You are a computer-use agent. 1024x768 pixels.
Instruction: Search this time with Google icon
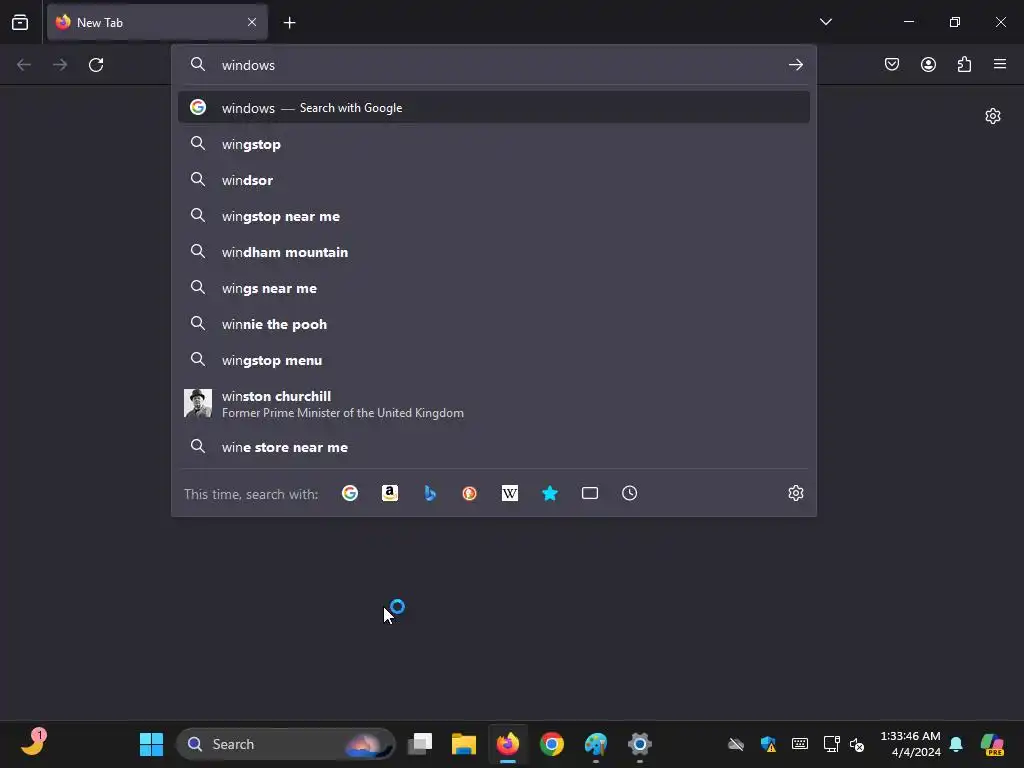tap(350, 493)
